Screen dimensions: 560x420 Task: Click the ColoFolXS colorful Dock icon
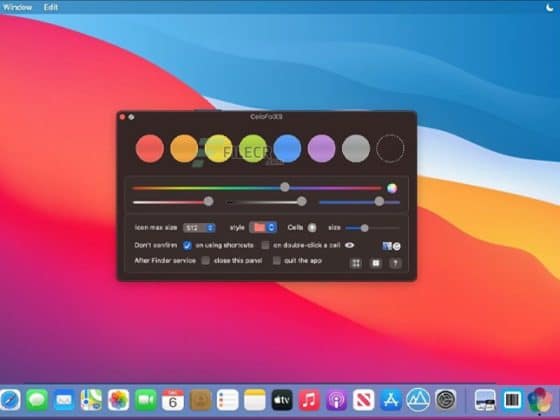tap(539, 400)
